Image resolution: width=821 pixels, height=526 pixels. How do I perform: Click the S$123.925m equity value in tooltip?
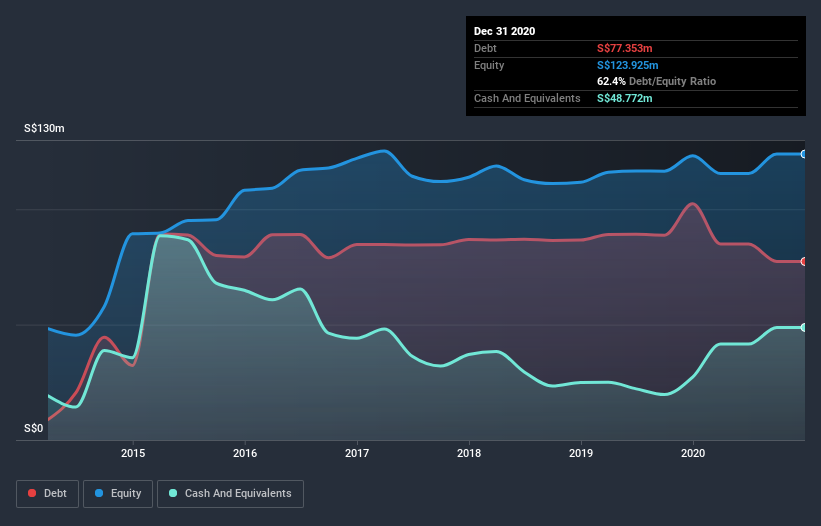(628, 65)
